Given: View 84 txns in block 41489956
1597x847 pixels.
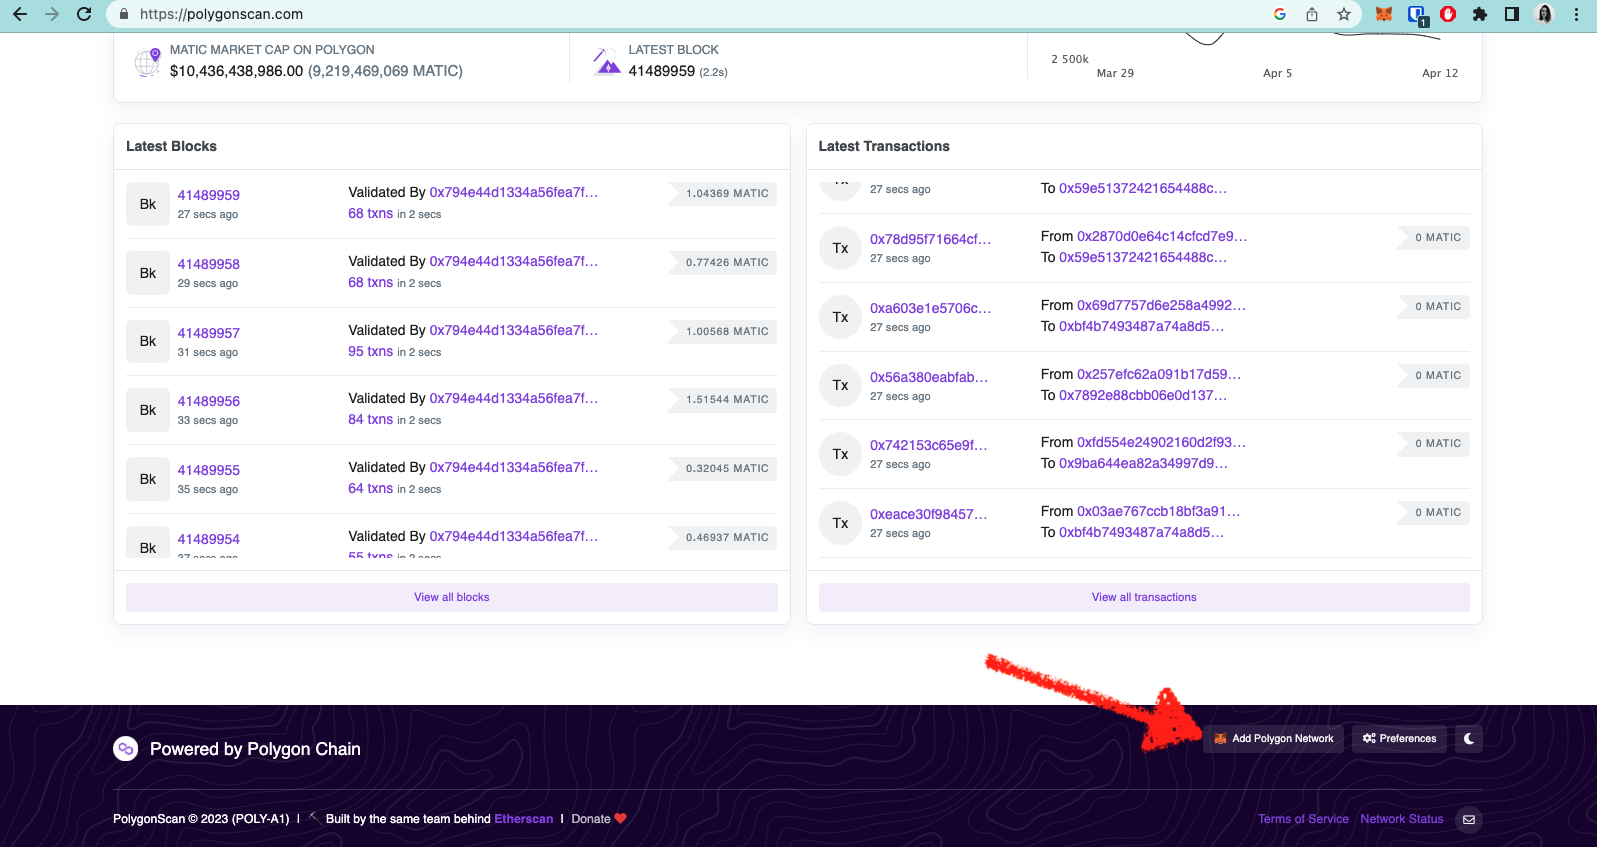Looking at the screenshot, I should pos(370,419).
